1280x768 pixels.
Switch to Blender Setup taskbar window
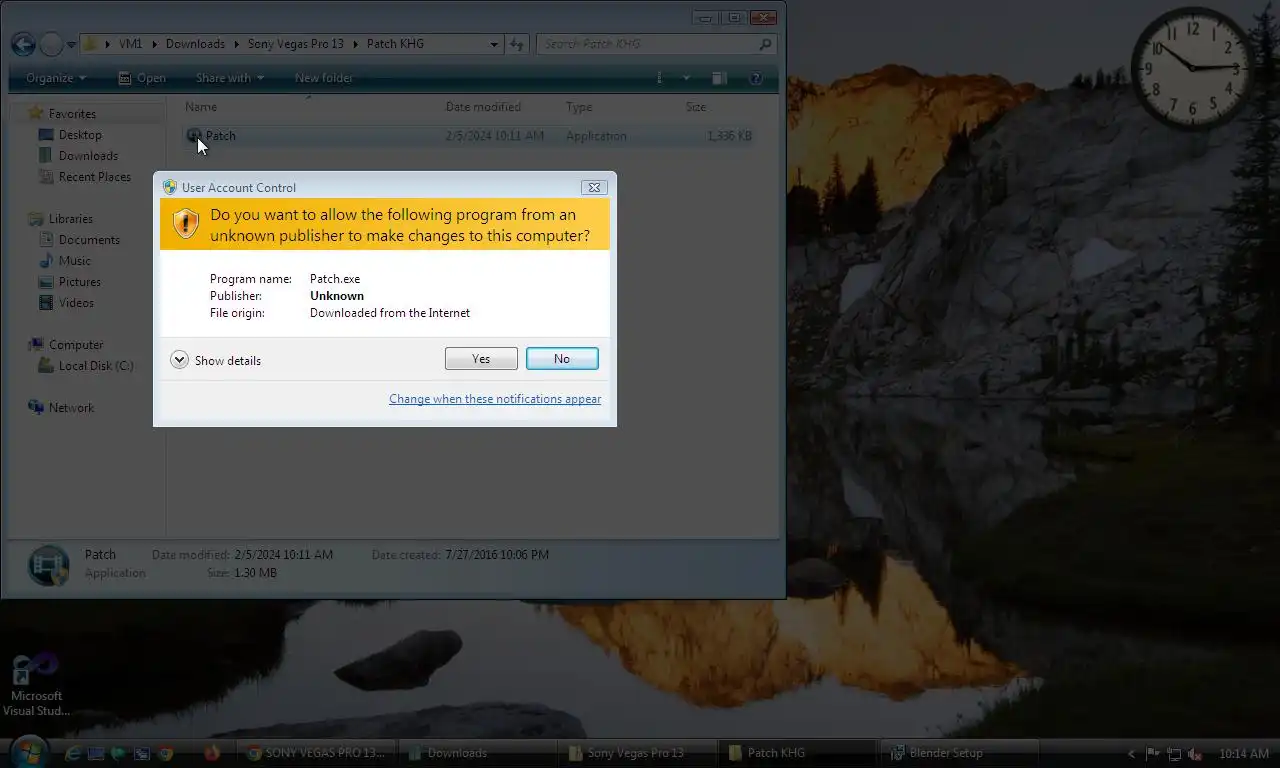tap(958, 753)
